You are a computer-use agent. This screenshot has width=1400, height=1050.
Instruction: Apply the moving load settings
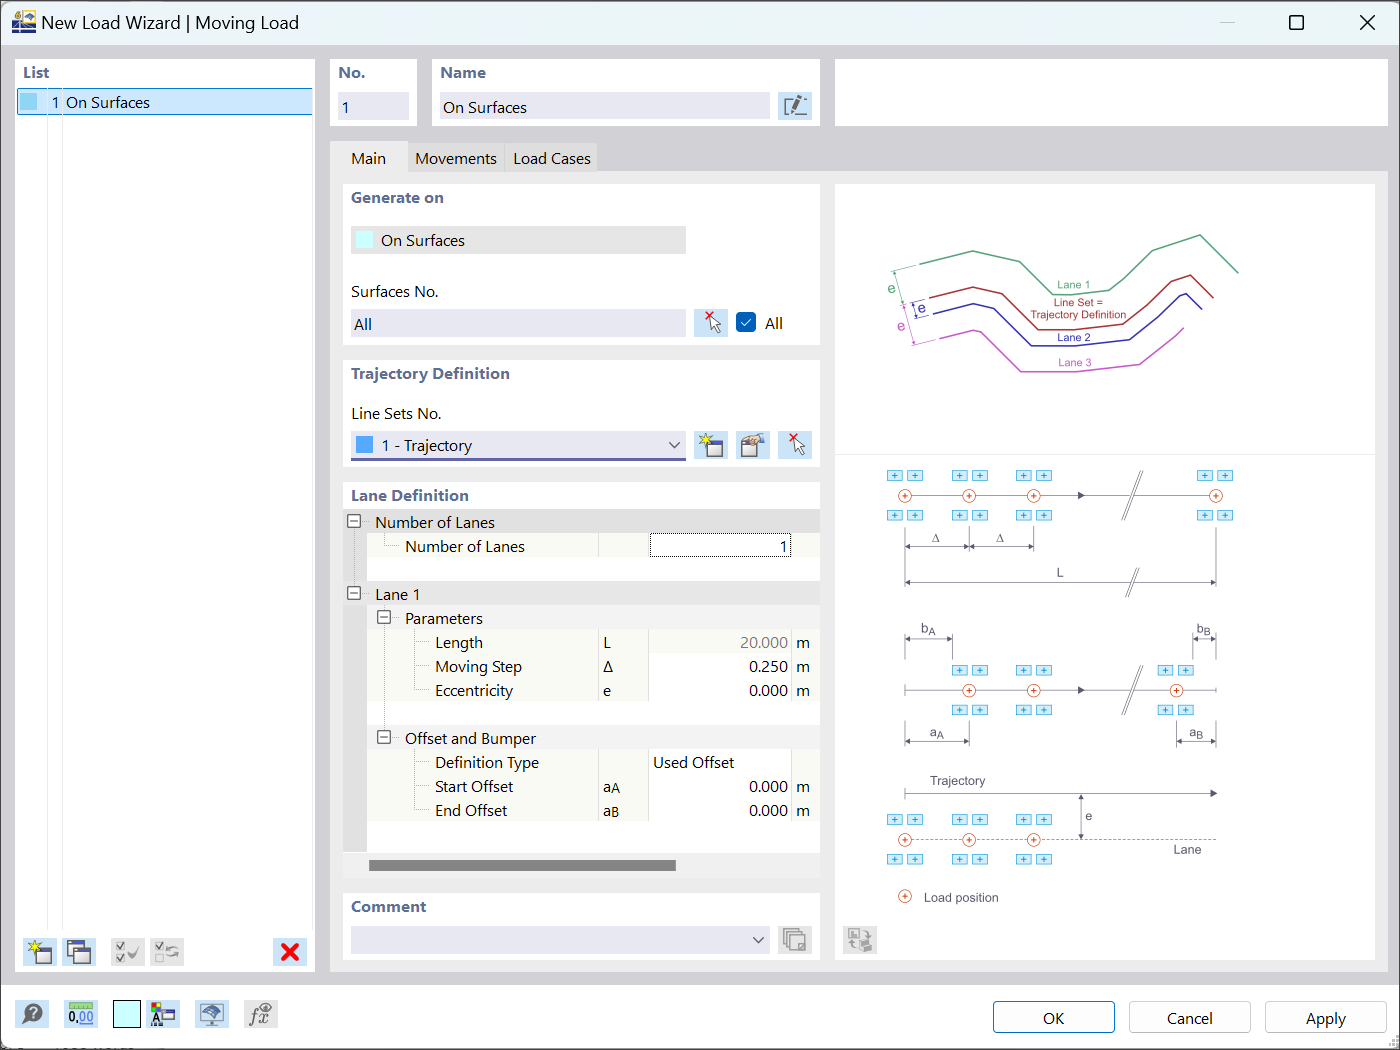[x=1325, y=1016]
